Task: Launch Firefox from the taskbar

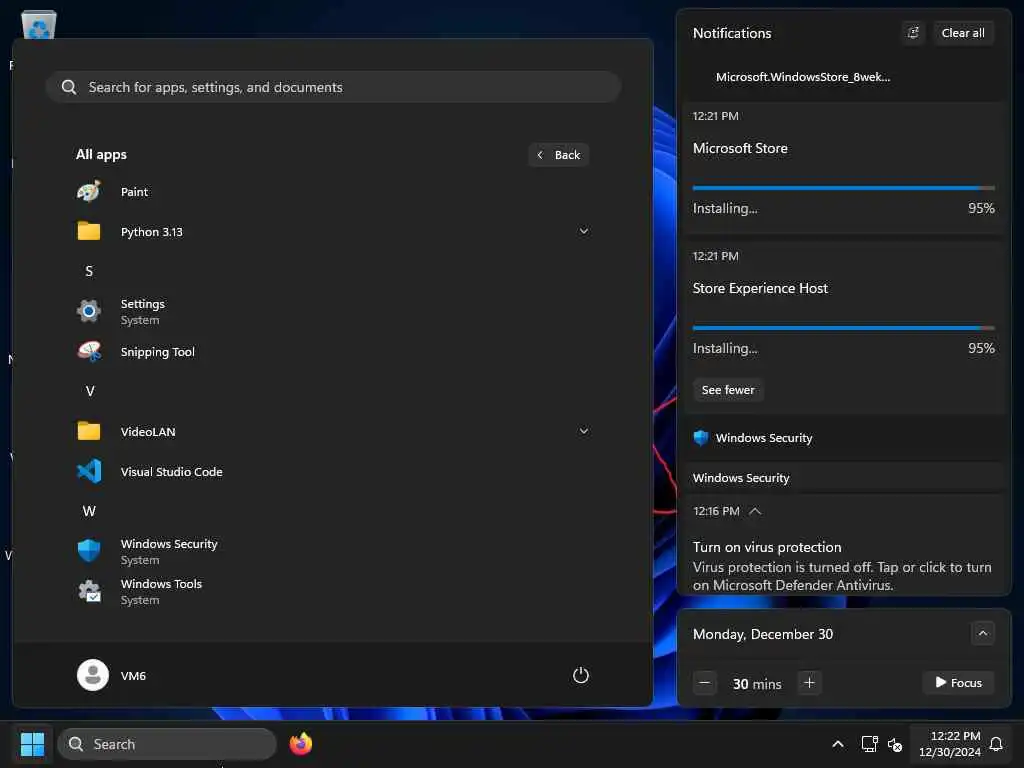Action: (300, 744)
